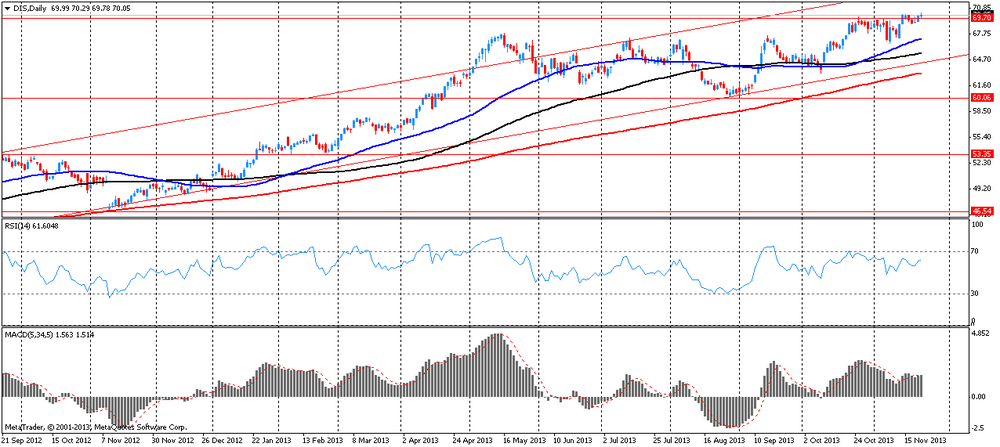Viewport: 1000px width, 447px height.
Task: Click the 10 Sep 2013 date label
Action: coord(774,441)
